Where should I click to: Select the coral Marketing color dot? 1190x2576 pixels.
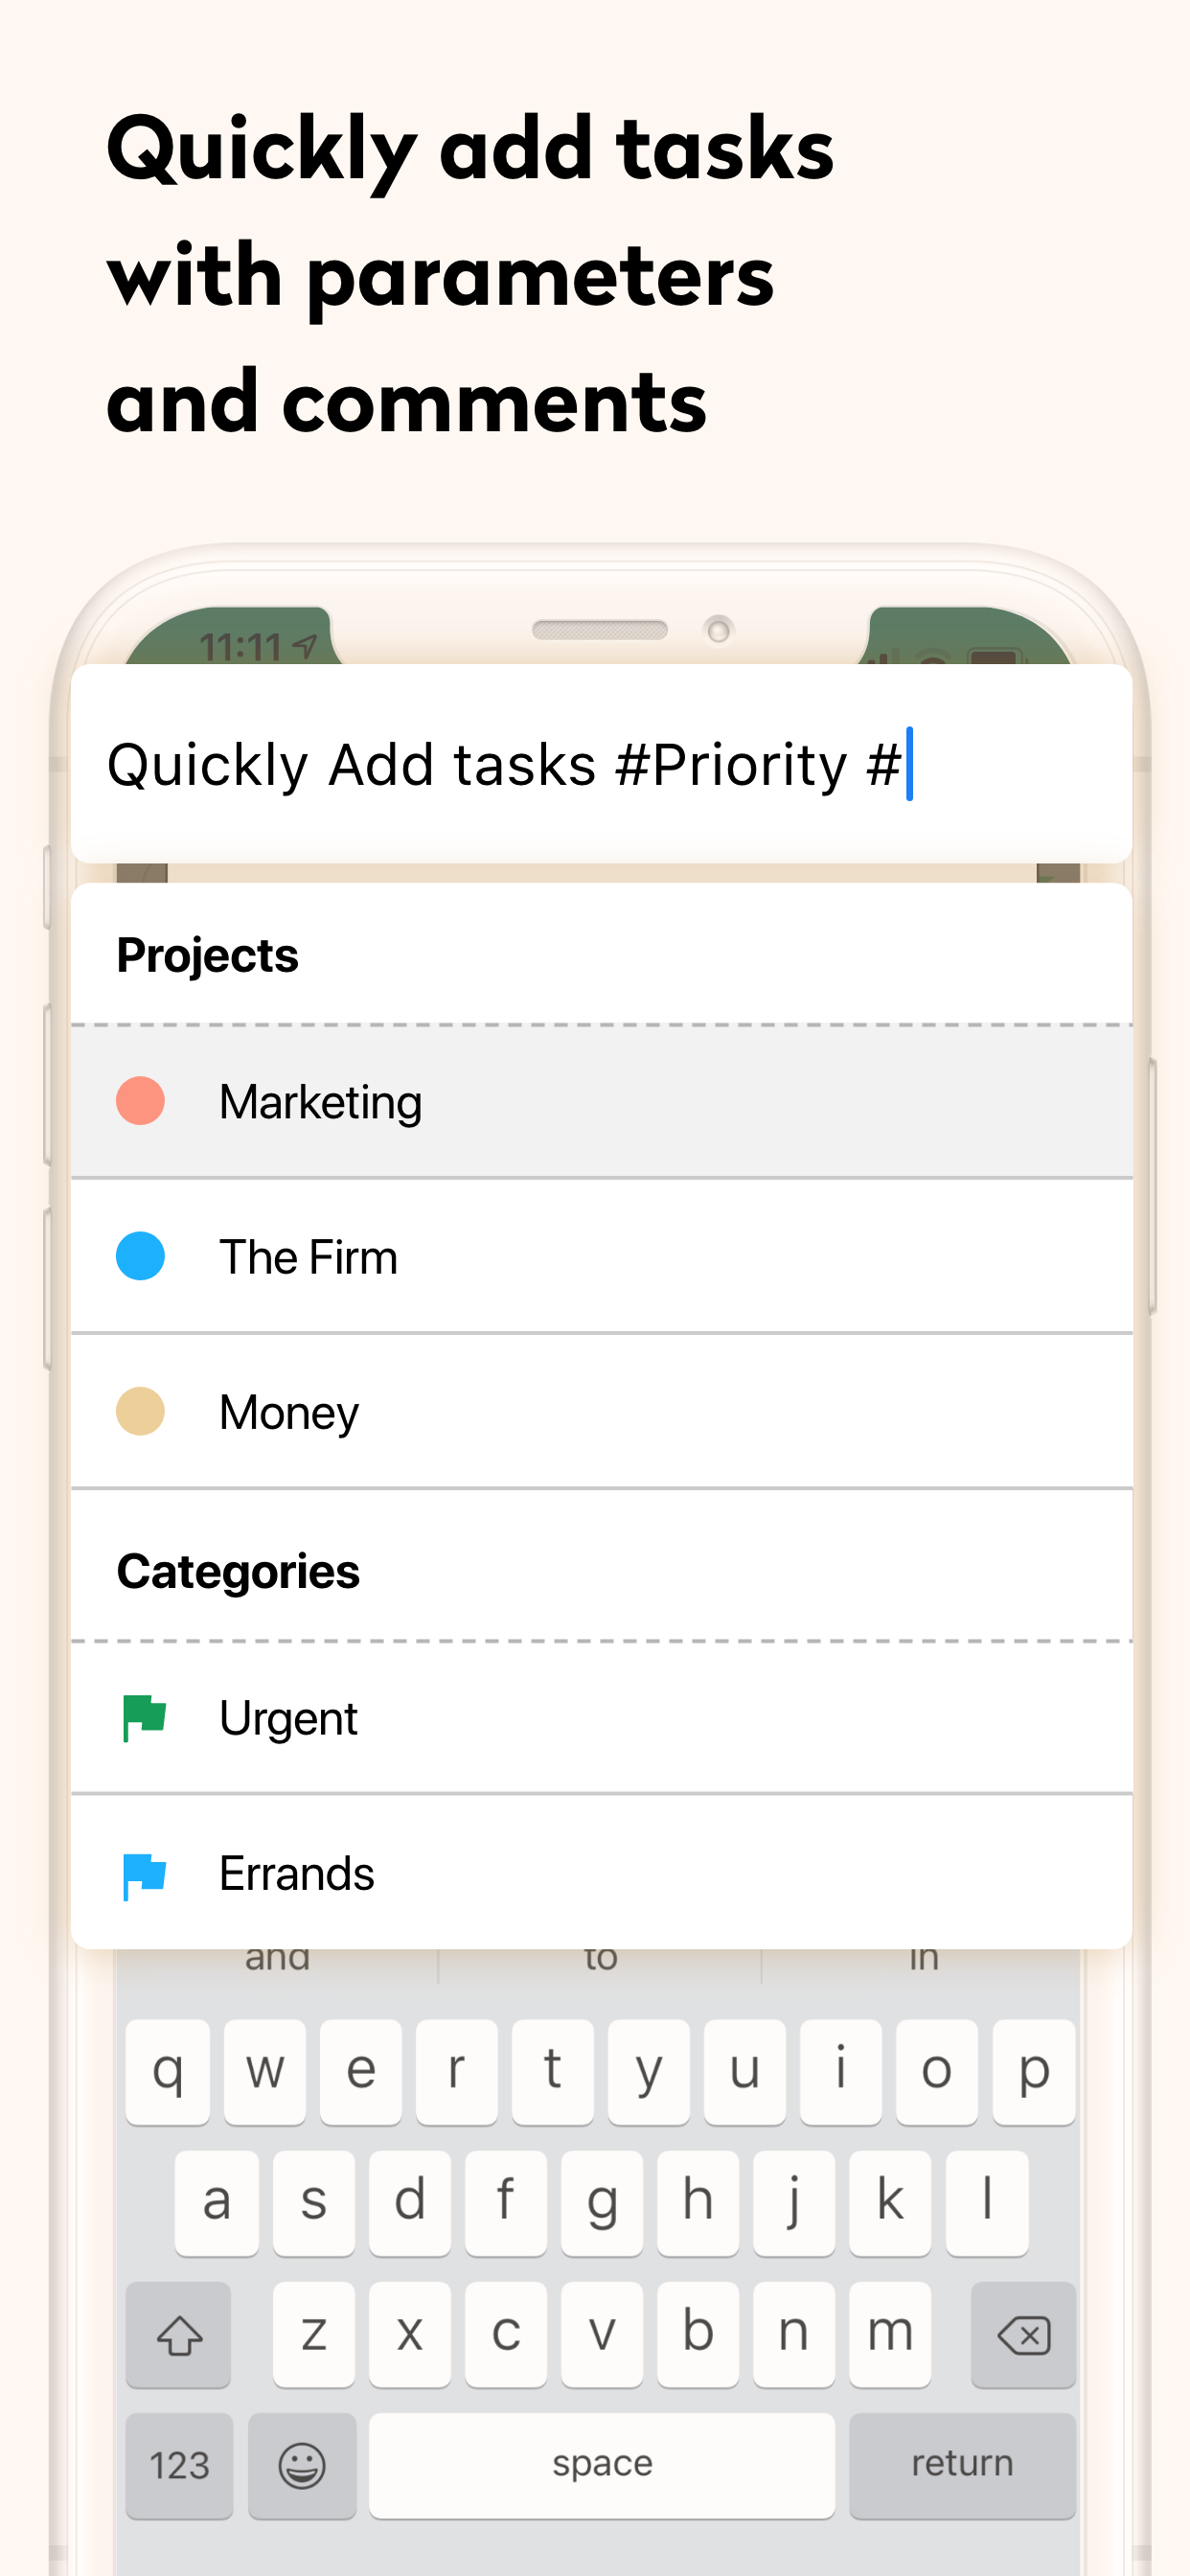[x=140, y=1101]
